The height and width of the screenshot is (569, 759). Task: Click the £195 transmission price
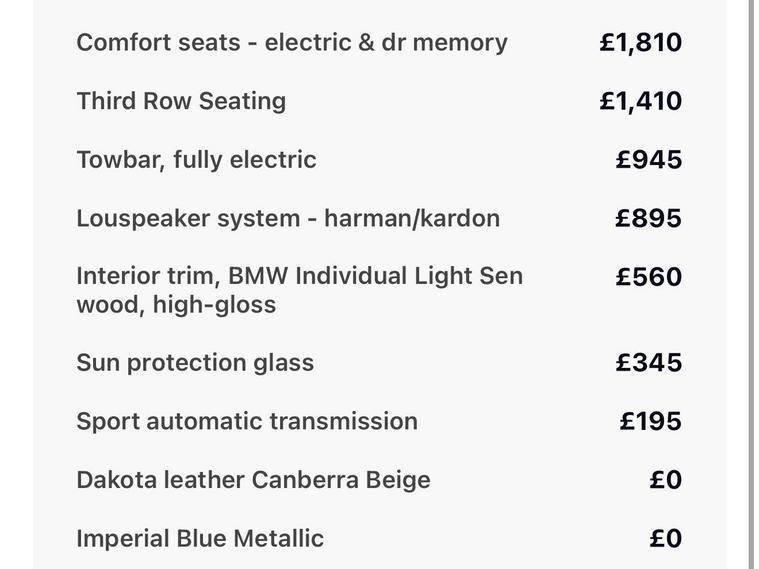click(650, 421)
